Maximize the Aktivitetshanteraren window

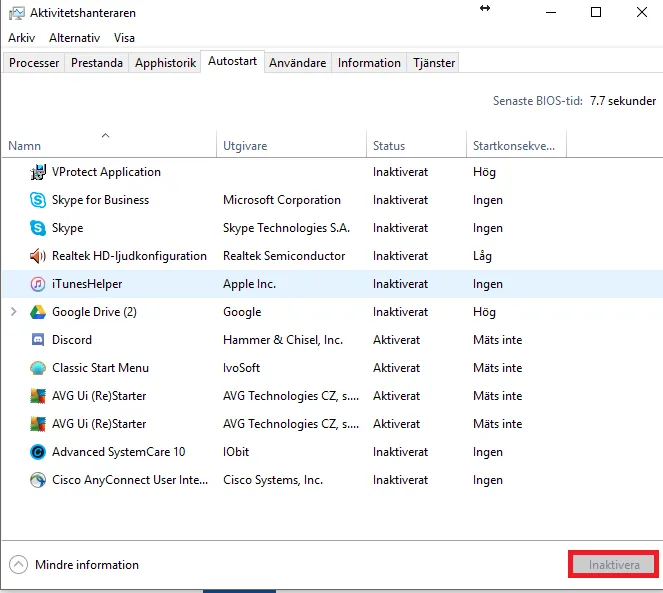(596, 12)
